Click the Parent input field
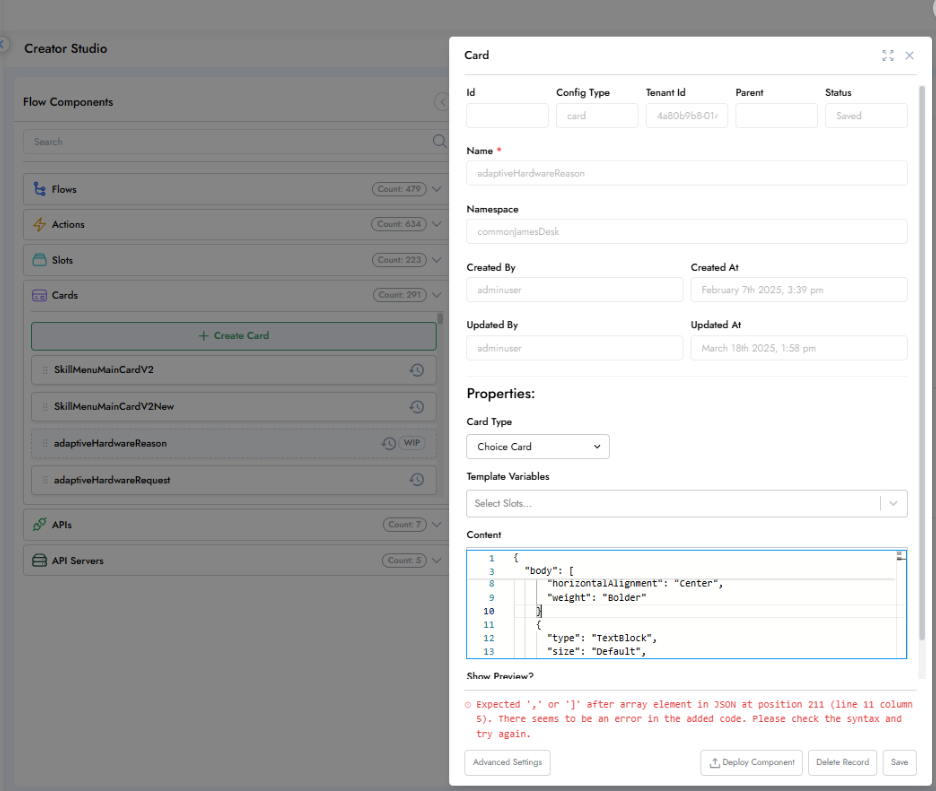Screen dimensions: 936x791 [776, 116]
